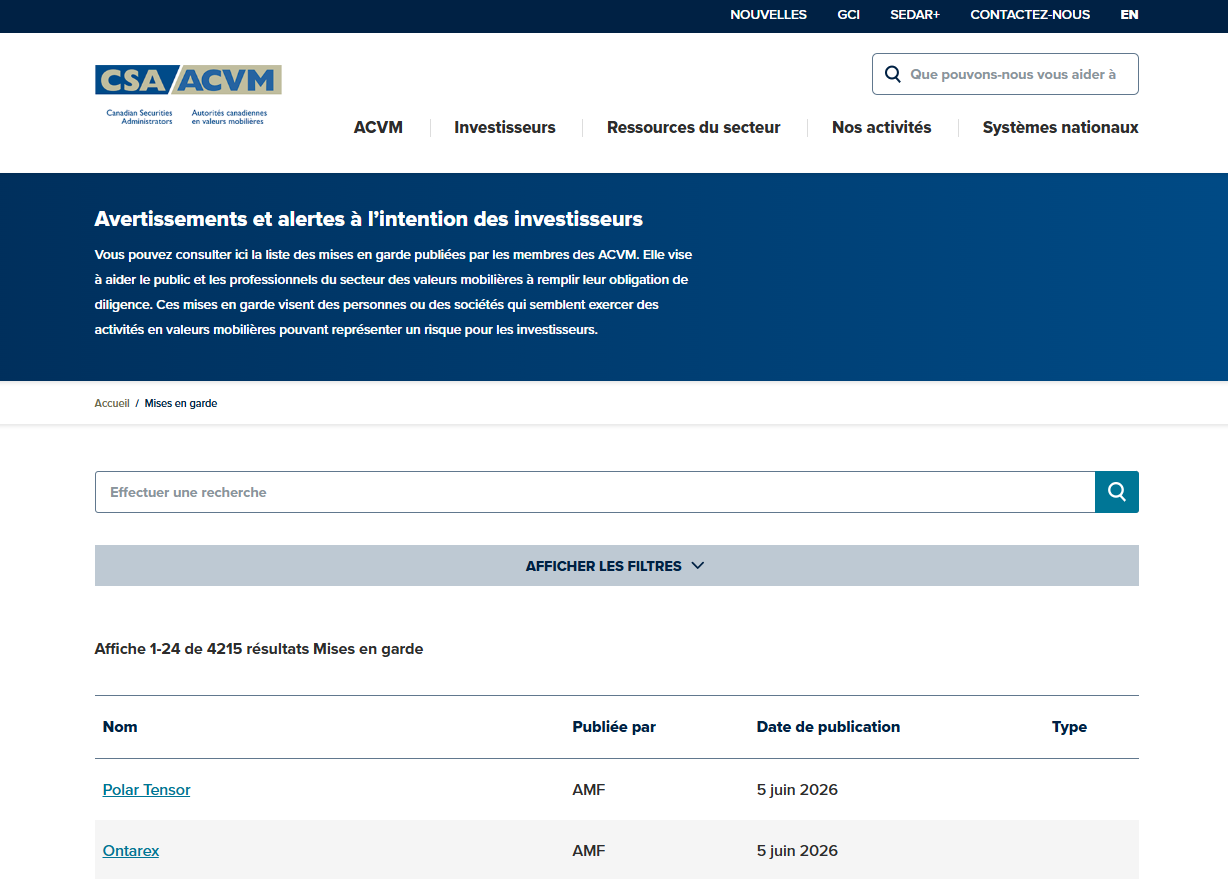Click AMF in Polar Tensor row
The width and height of the screenshot is (1228, 879).
pos(589,790)
